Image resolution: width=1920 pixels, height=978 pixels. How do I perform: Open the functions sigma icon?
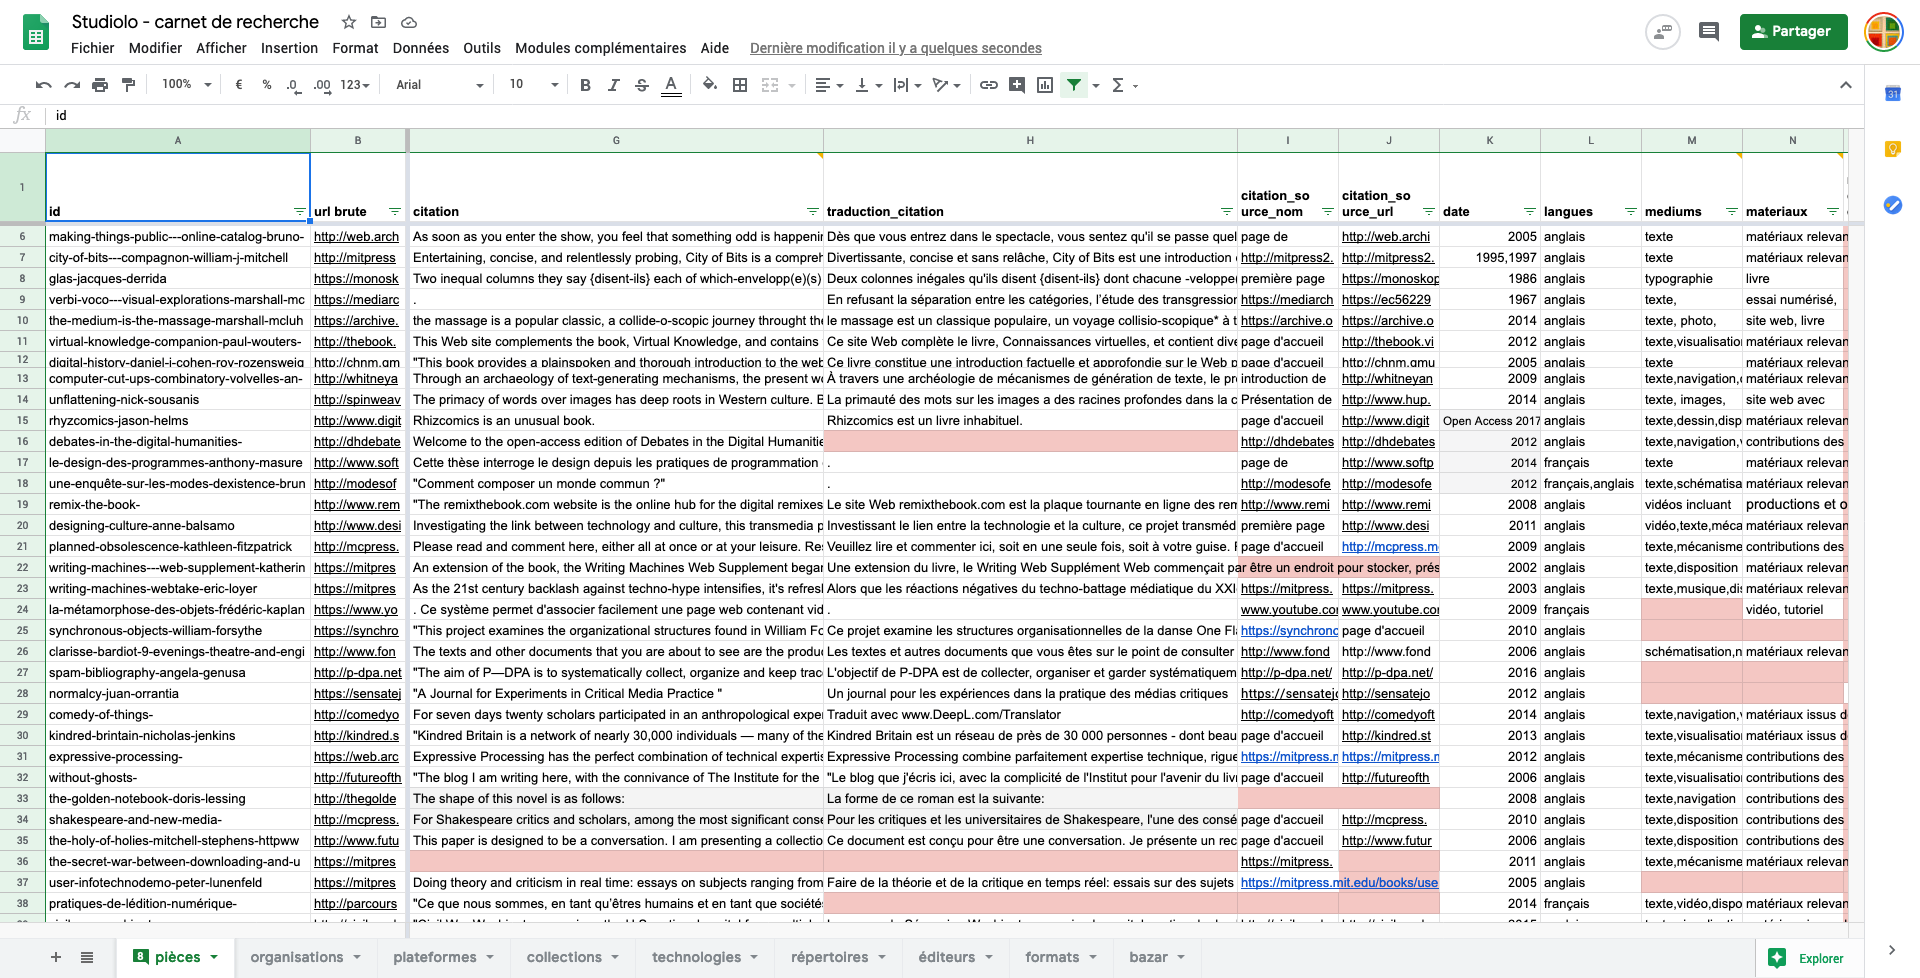click(1118, 85)
